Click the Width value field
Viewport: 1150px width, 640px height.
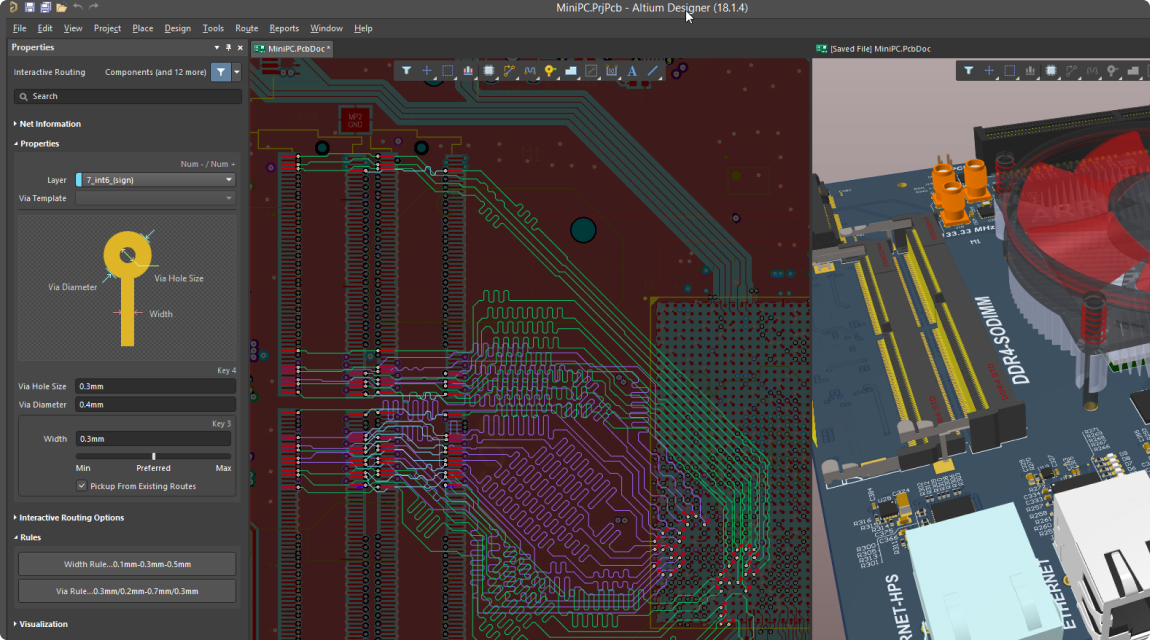pyautogui.click(x=153, y=439)
